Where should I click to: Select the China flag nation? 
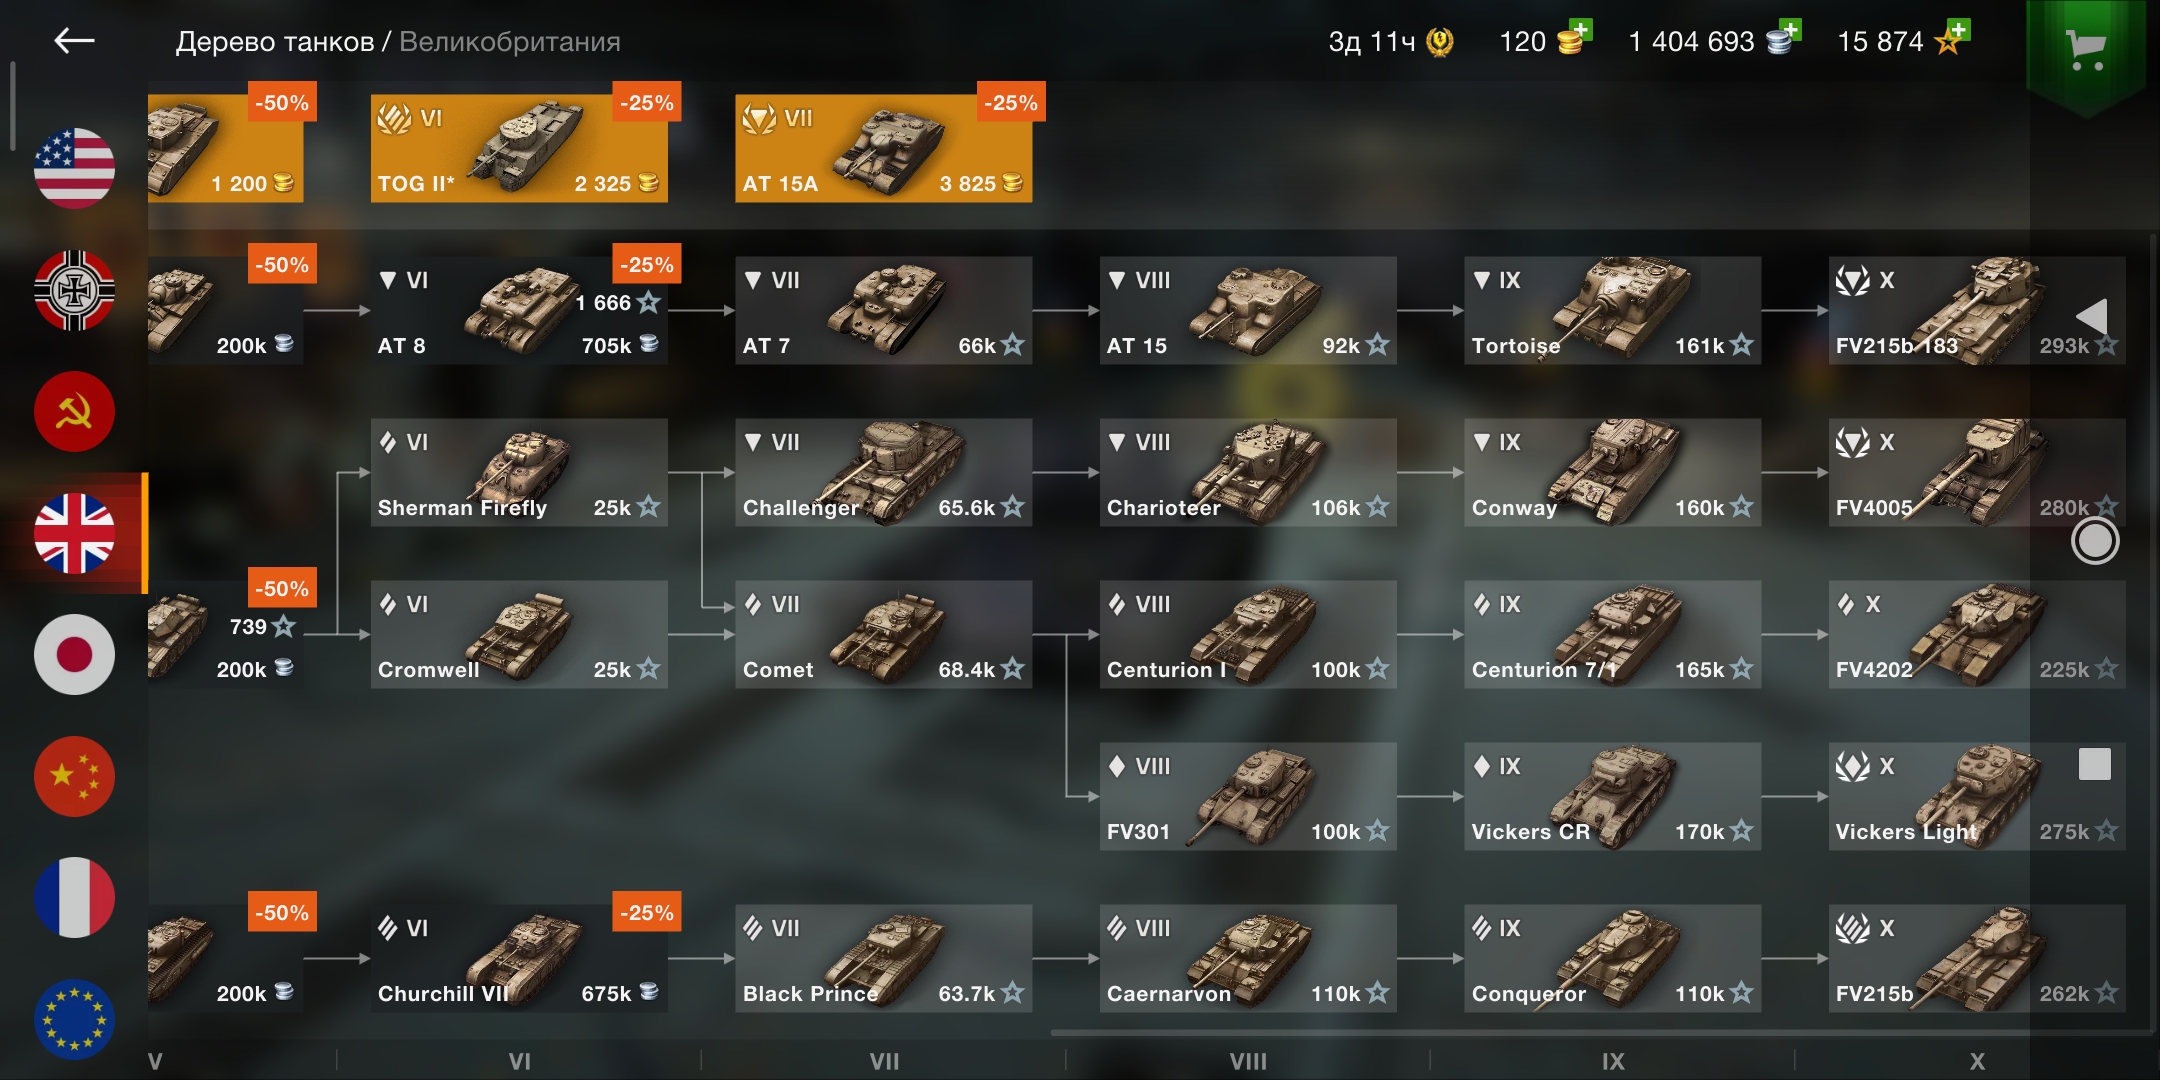(x=75, y=777)
